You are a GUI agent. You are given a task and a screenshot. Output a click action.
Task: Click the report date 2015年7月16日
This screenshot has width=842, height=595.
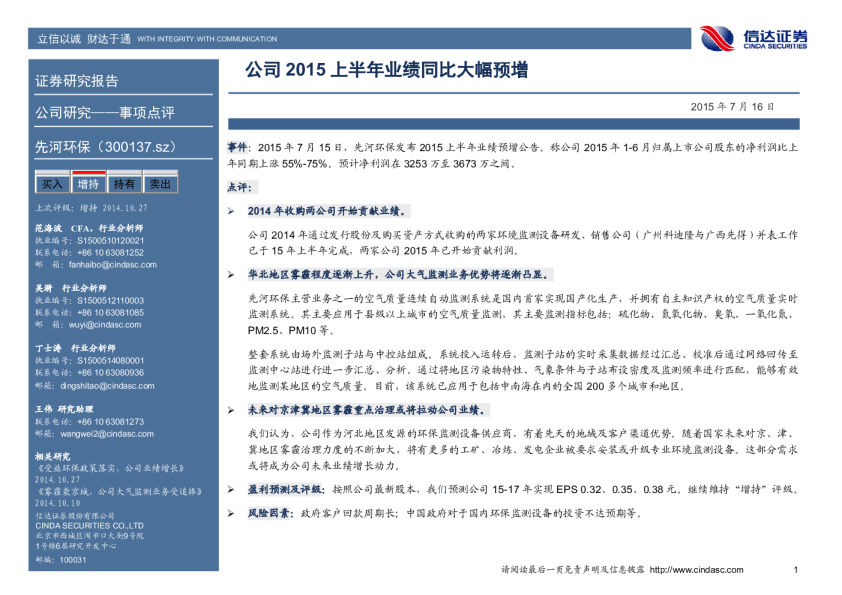click(x=732, y=106)
